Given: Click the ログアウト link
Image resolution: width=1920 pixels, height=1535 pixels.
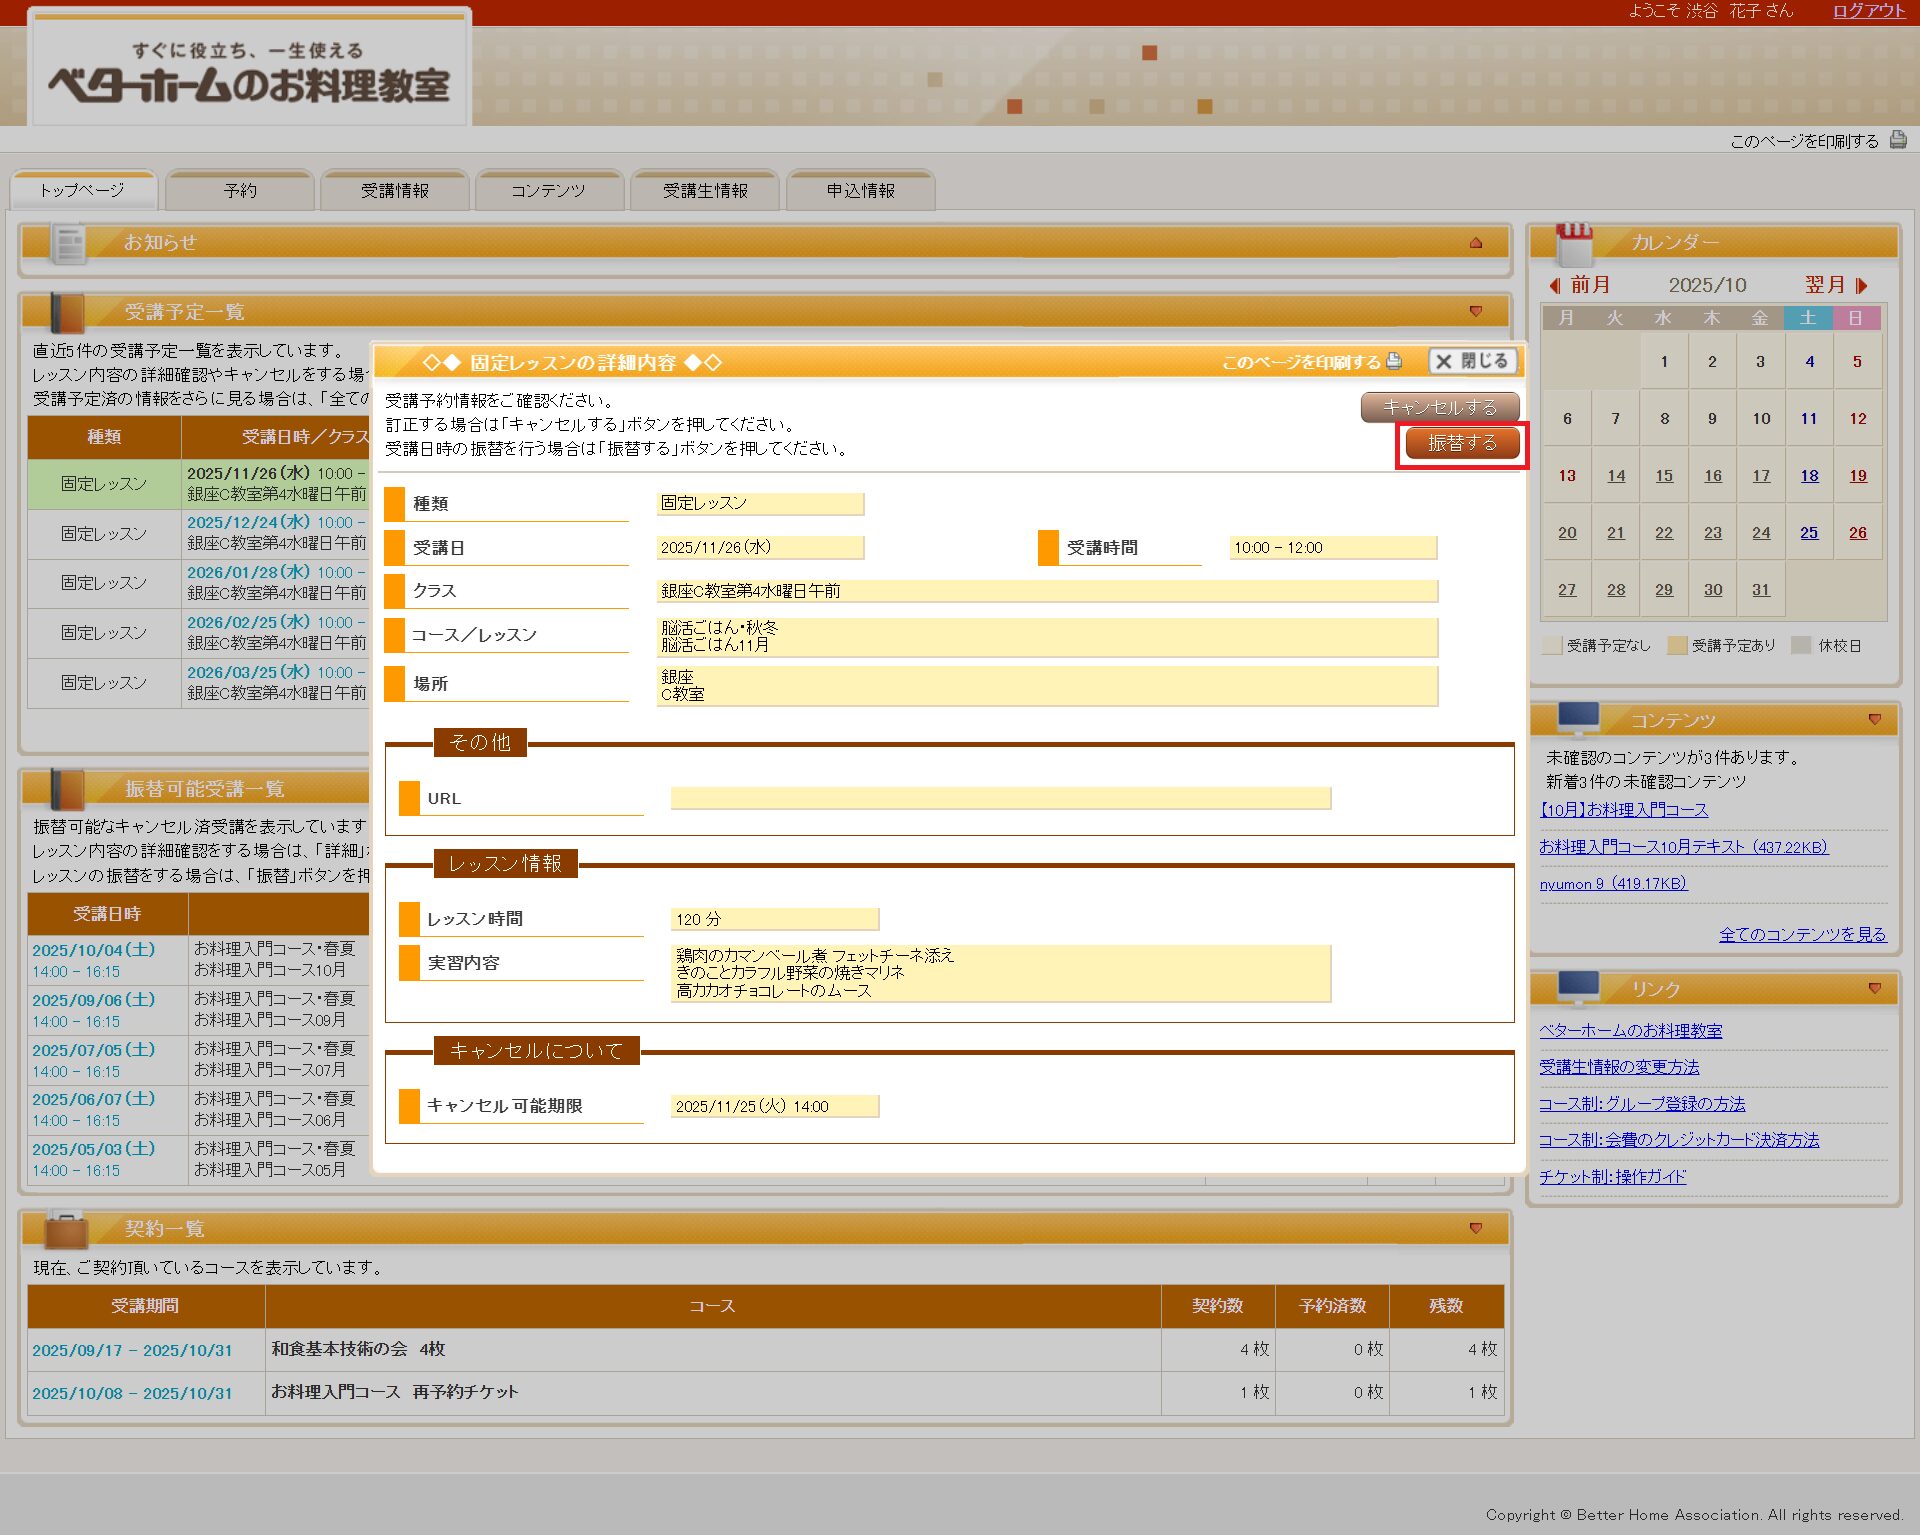Looking at the screenshot, I should [x=1868, y=11].
